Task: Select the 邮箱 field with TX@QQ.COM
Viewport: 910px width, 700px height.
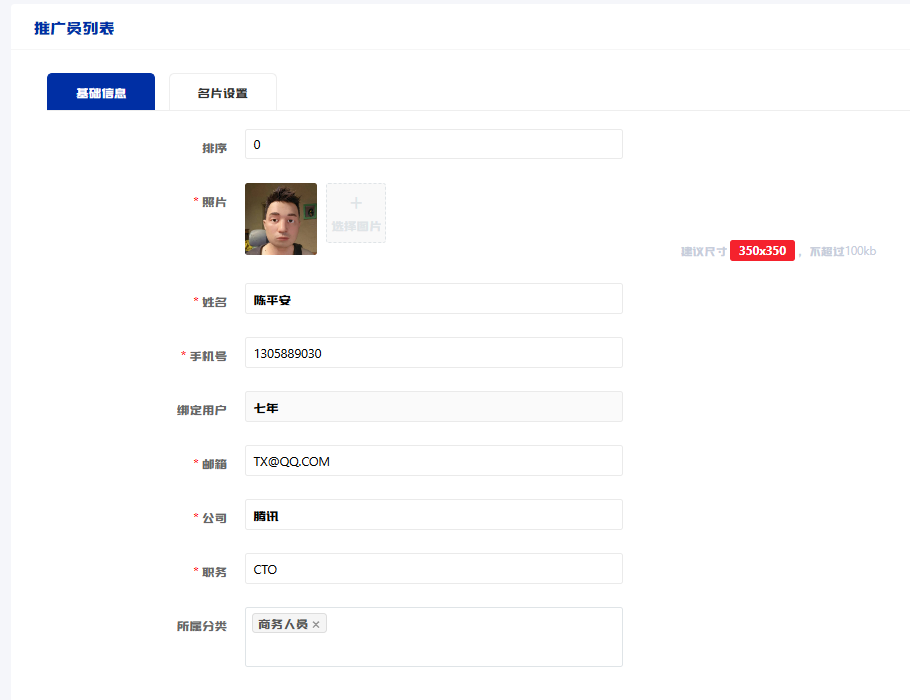Action: pyautogui.click(x=433, y=461)
